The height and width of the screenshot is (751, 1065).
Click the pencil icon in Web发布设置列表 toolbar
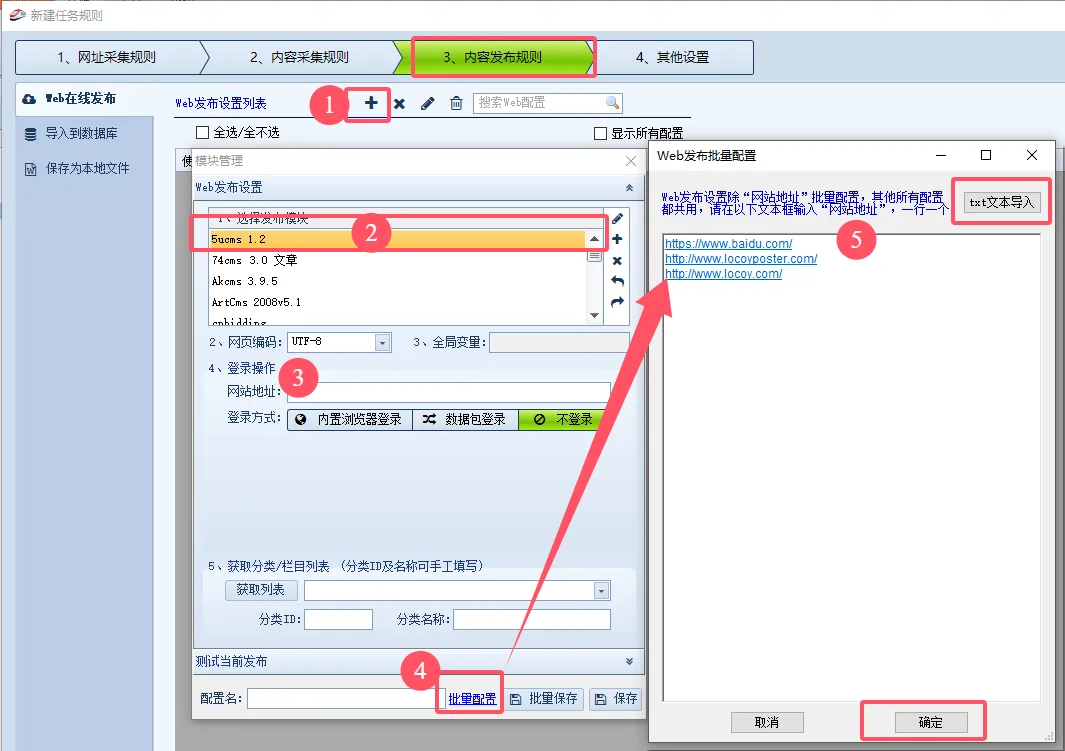(428, 103)
